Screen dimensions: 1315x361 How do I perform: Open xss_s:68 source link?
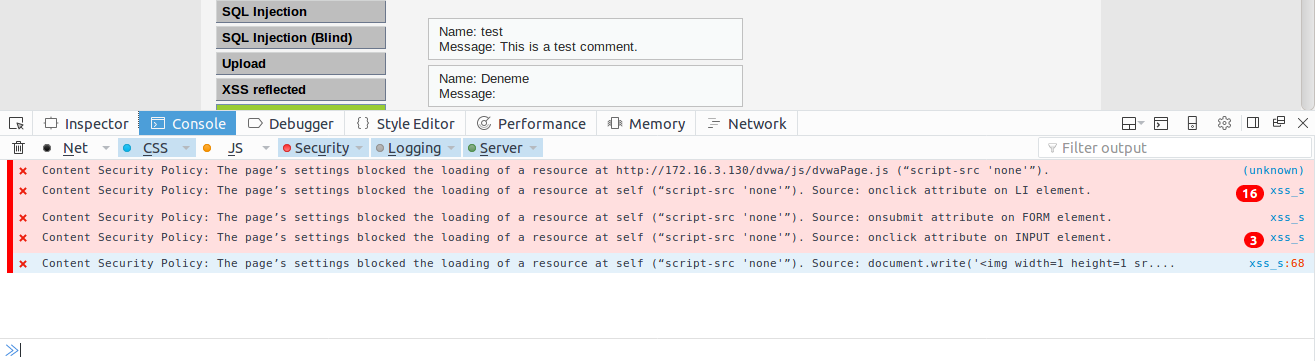[x=1276, y=263]
